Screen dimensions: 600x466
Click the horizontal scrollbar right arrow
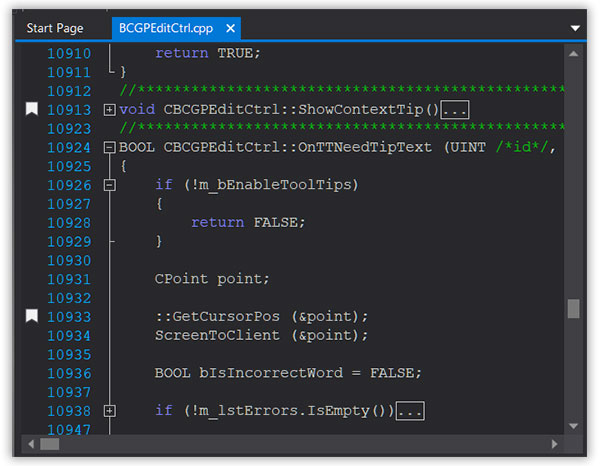(x=554, y=443)
